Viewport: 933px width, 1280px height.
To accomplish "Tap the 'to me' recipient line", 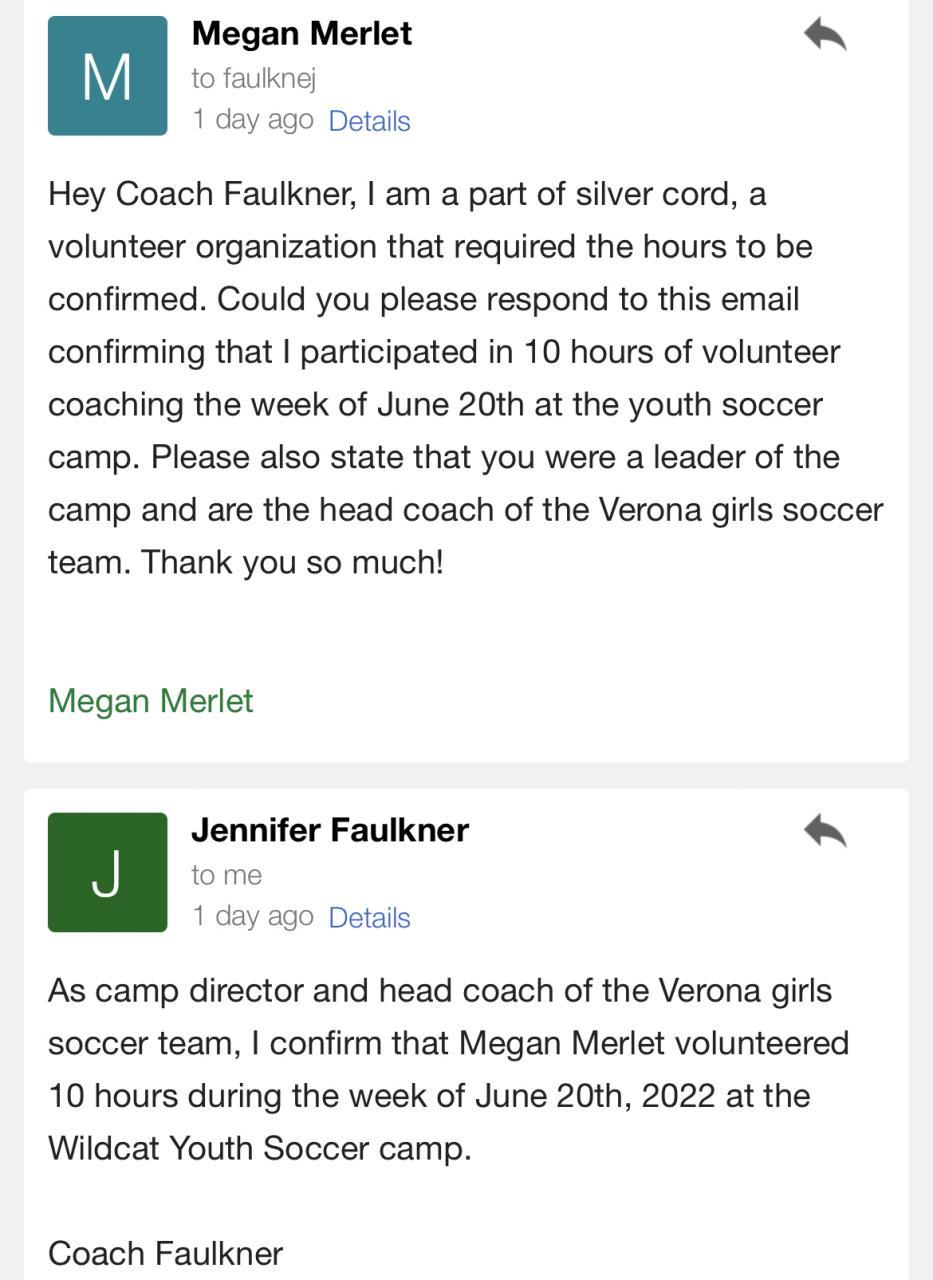I will [x=226, y=875].
